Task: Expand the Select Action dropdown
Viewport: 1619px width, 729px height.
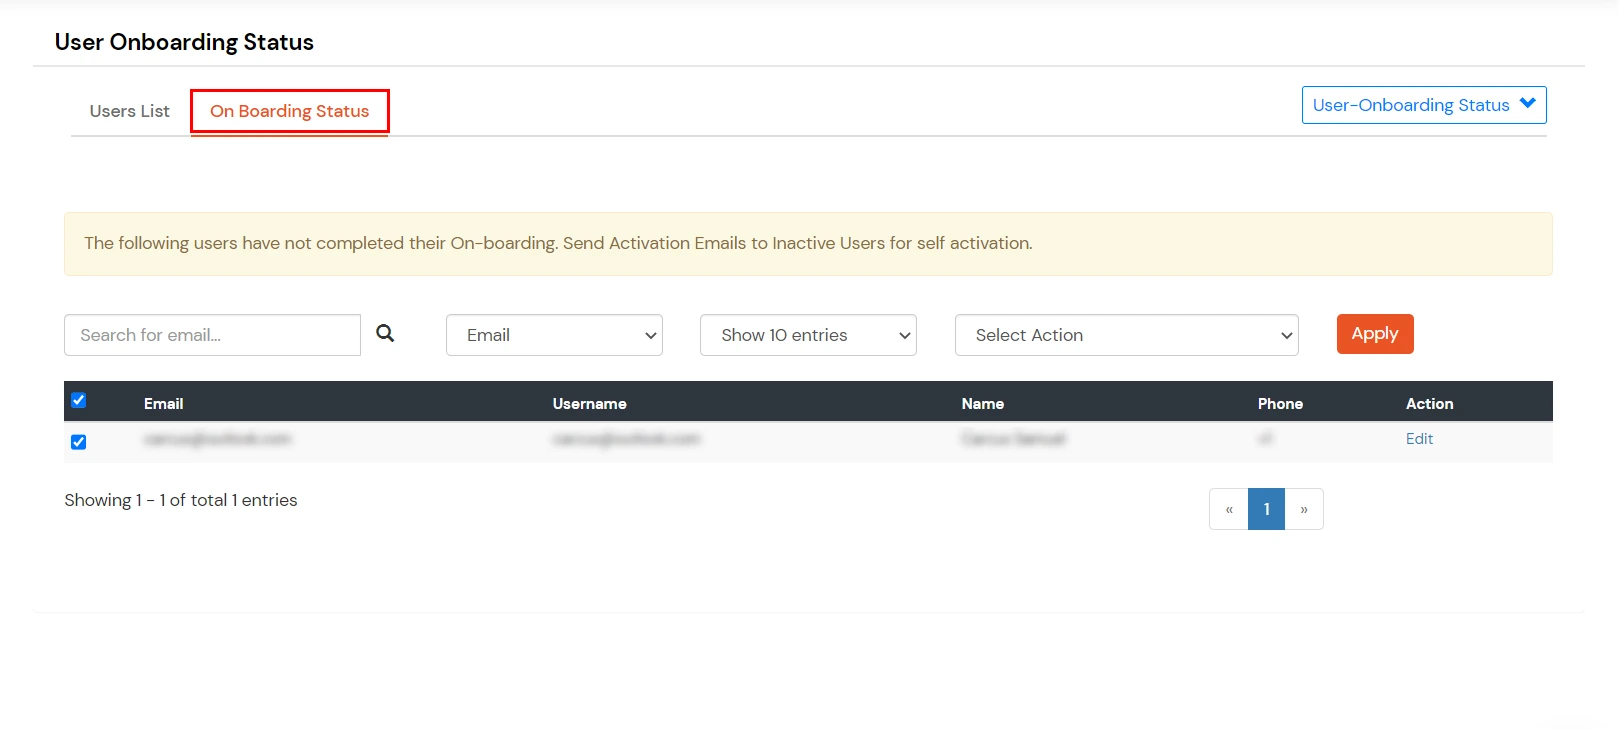Action: point(1126,335)
